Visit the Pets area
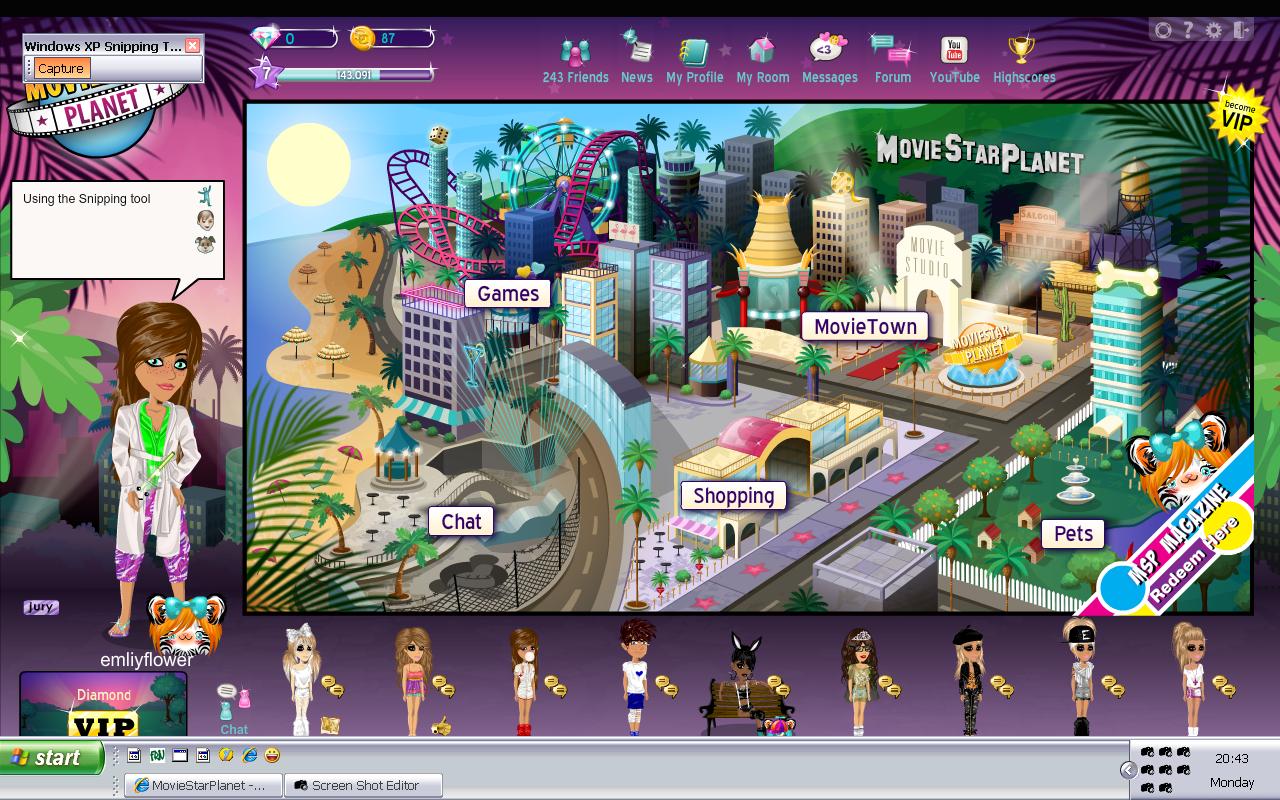1280x800 pixels. pos(1072,533)
